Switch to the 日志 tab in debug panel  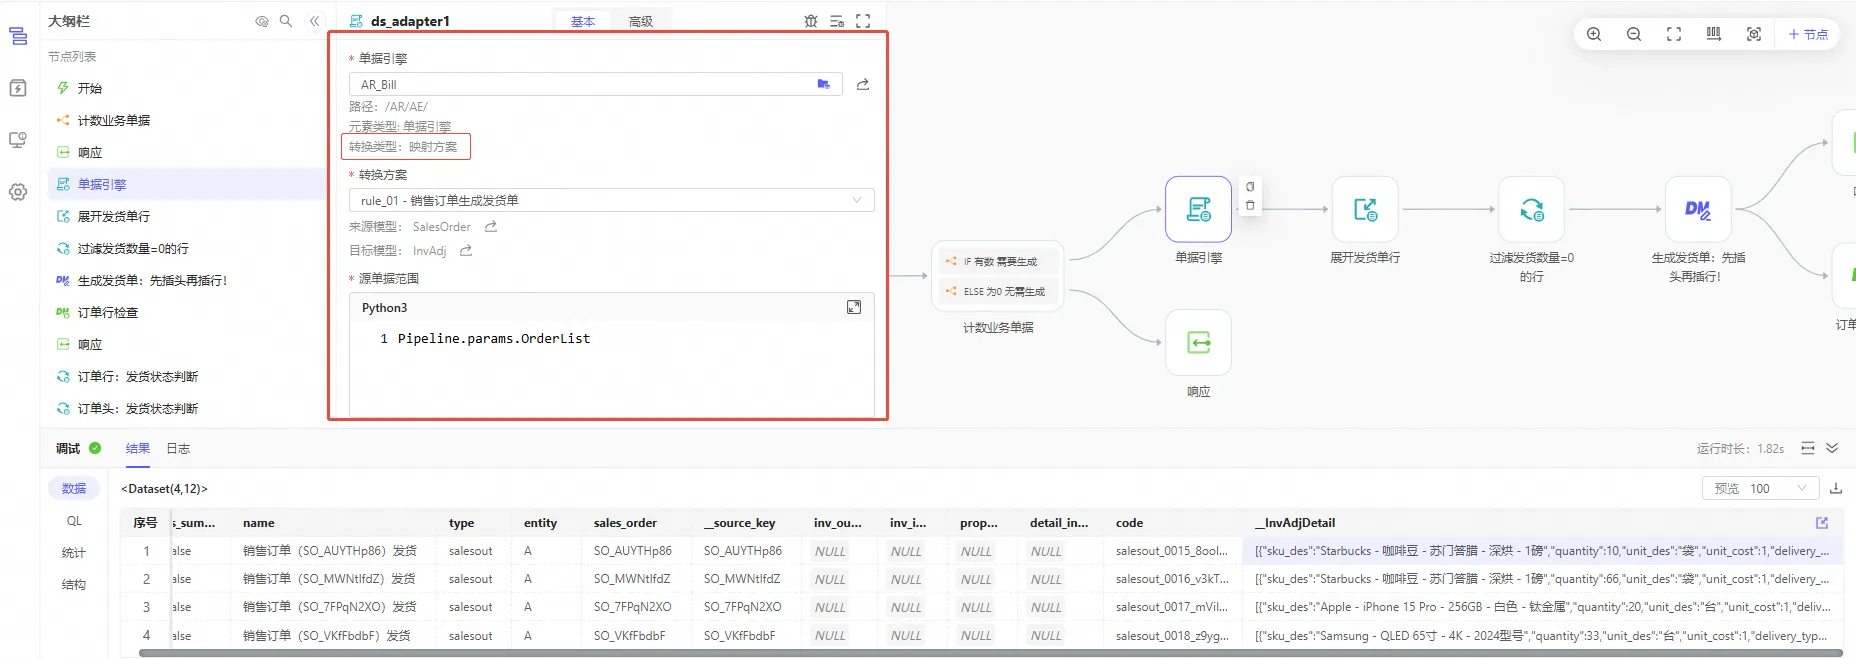[x=178, y=449]
